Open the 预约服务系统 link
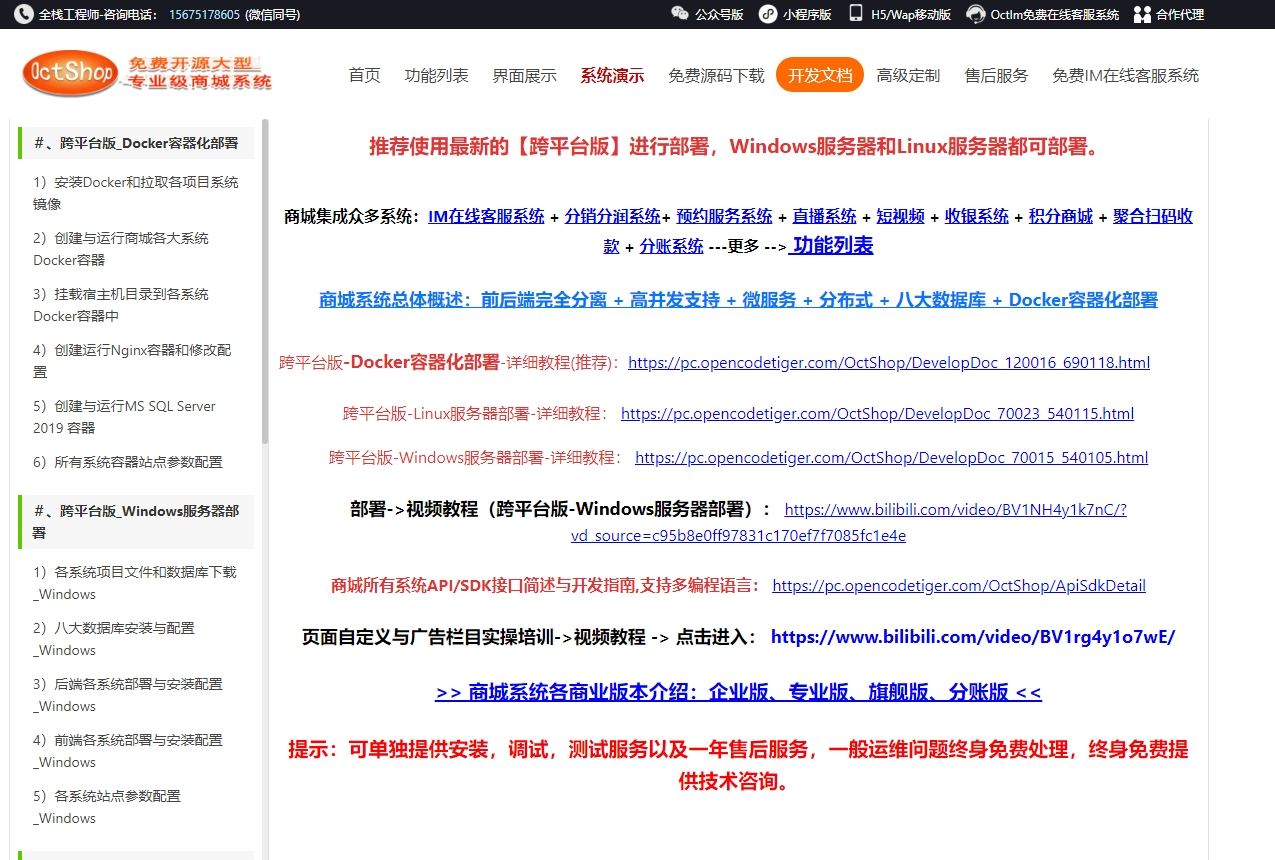Screen dimensions: 1275x860 (724, 216)
